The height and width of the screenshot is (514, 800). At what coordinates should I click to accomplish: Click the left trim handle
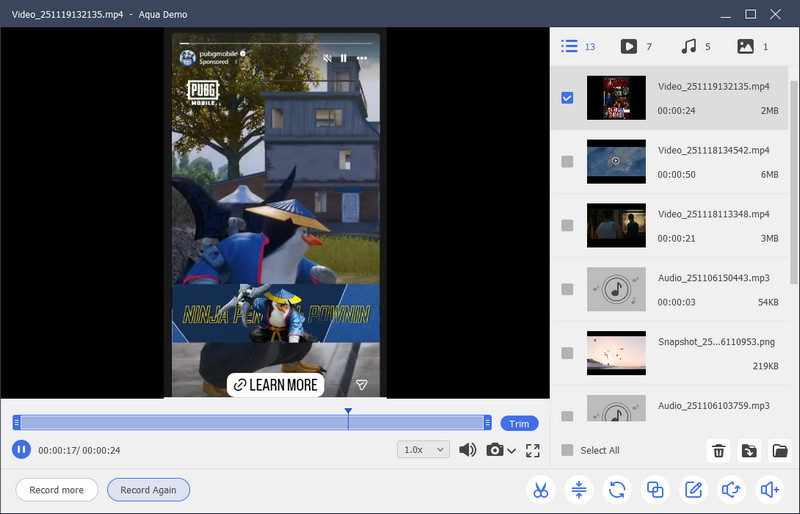[17, 423]
